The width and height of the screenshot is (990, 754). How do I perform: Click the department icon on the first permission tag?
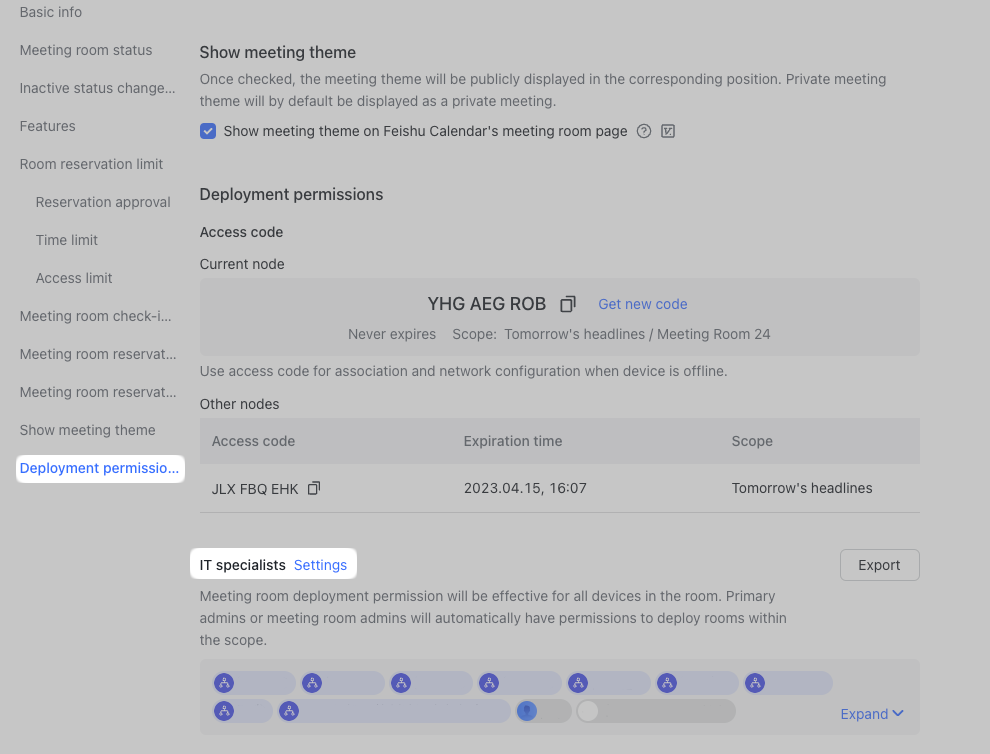point(223,683)
